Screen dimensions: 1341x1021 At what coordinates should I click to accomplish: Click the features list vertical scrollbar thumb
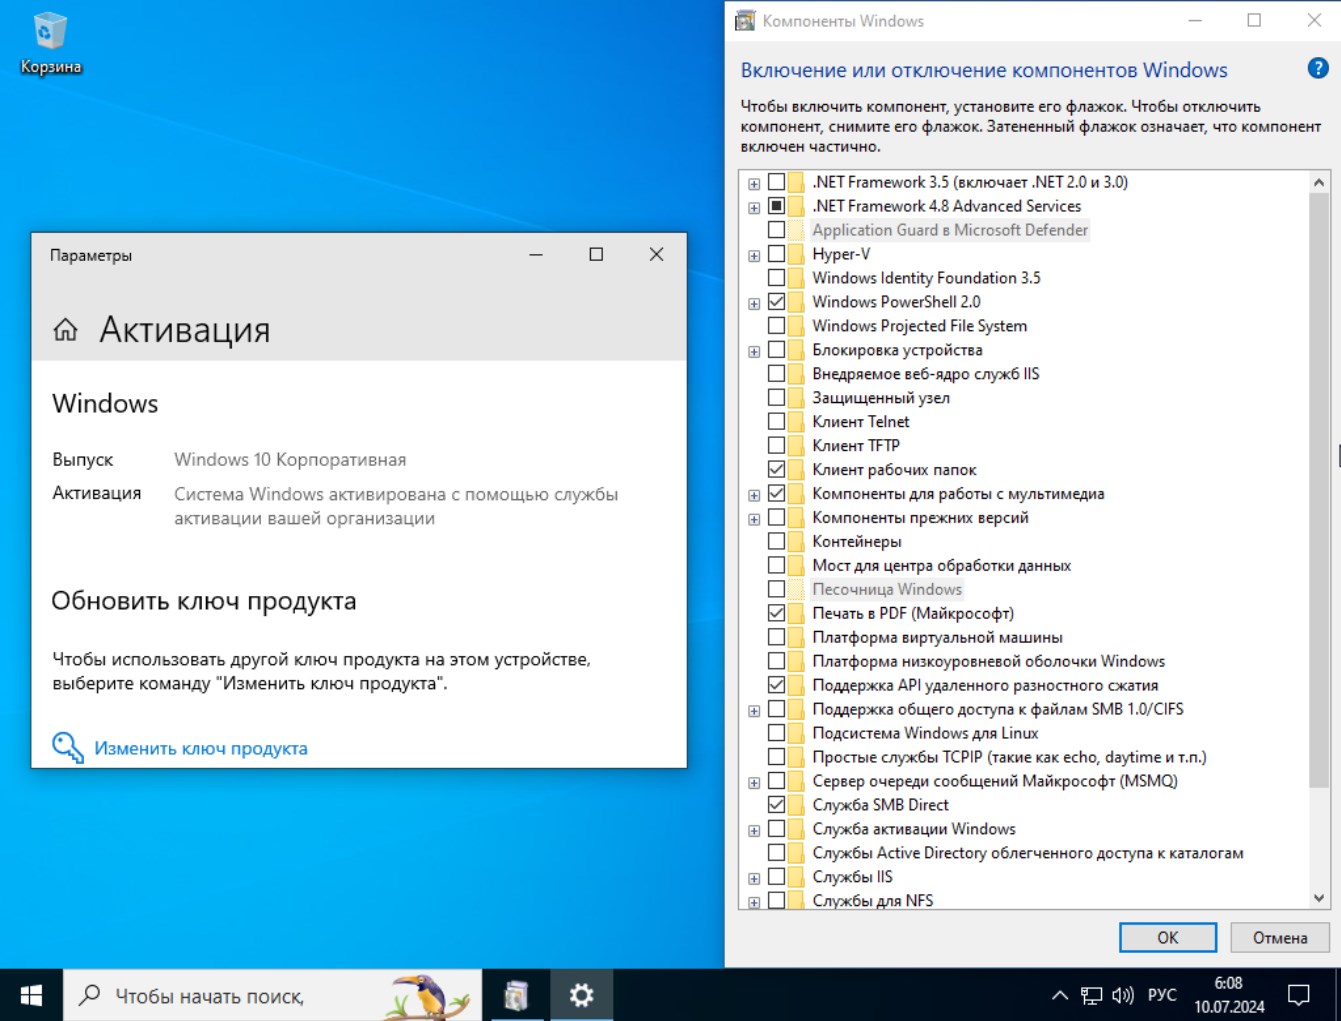pyautogui.click(x=1319, y=490)
